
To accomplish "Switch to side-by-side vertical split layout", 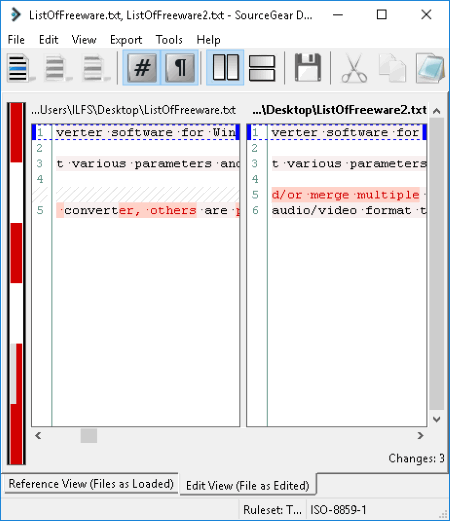I will coord(225,68).
